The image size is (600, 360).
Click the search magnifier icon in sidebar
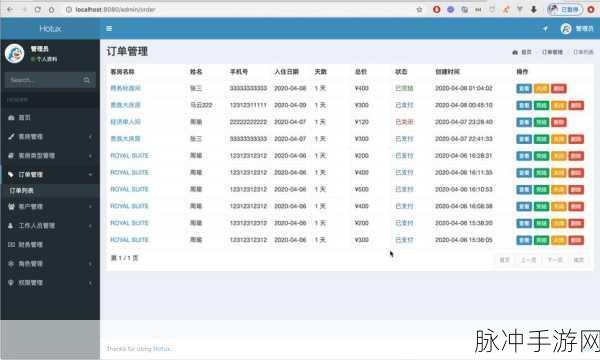(86, 80)
